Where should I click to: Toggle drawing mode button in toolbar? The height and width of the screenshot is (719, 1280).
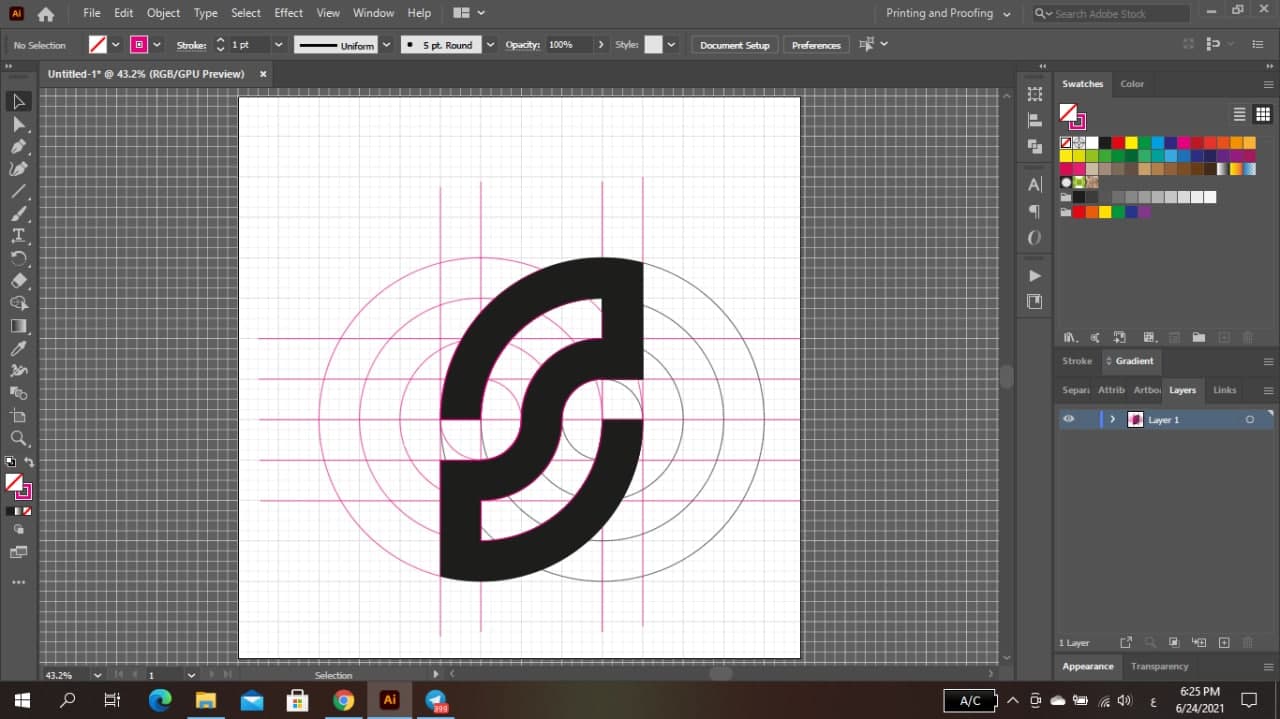(18, 530)
